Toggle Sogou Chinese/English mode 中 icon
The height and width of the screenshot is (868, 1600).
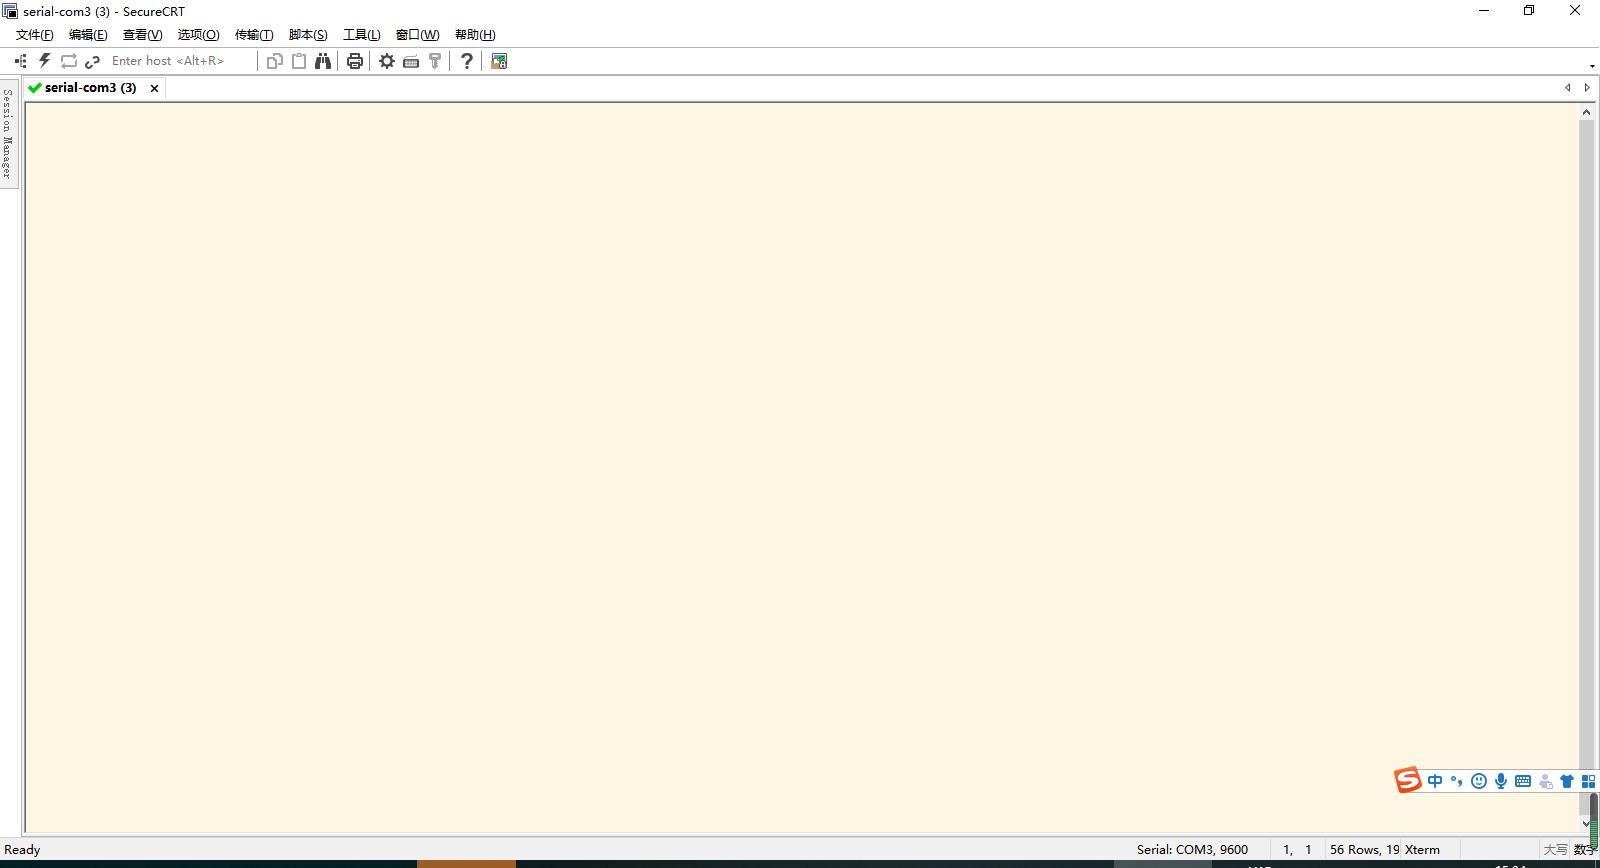[x=1435, y=781]
